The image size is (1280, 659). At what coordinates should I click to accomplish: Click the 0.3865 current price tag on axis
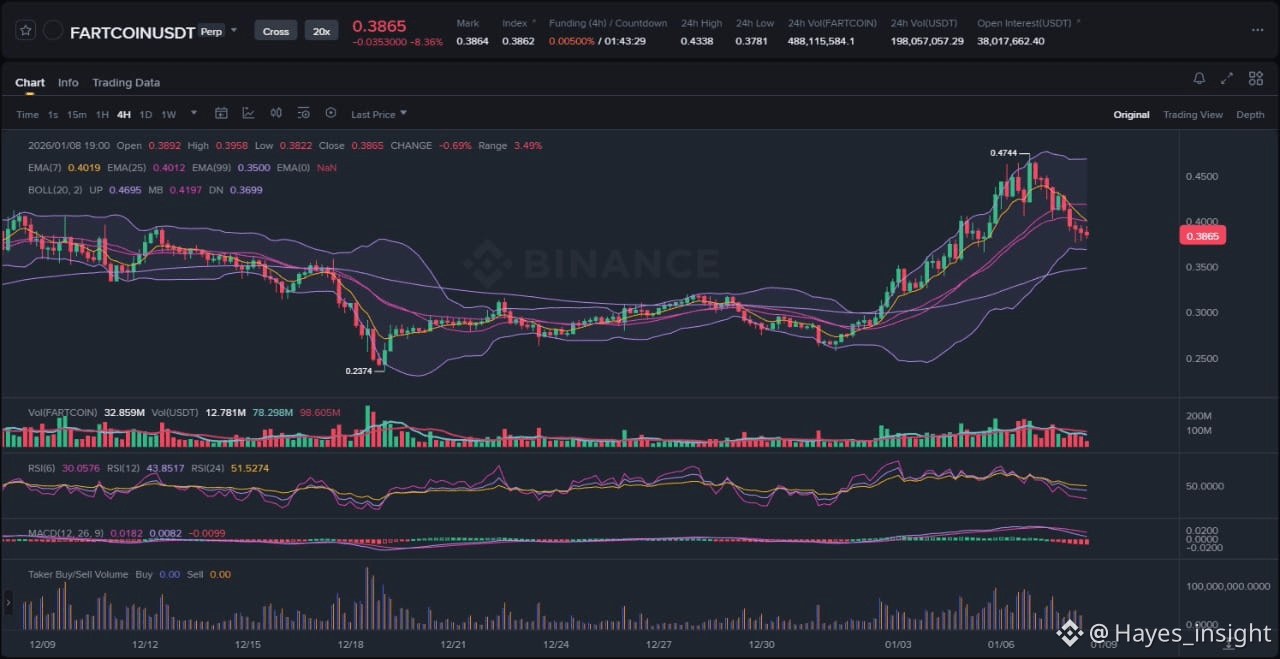[1203, 236]
